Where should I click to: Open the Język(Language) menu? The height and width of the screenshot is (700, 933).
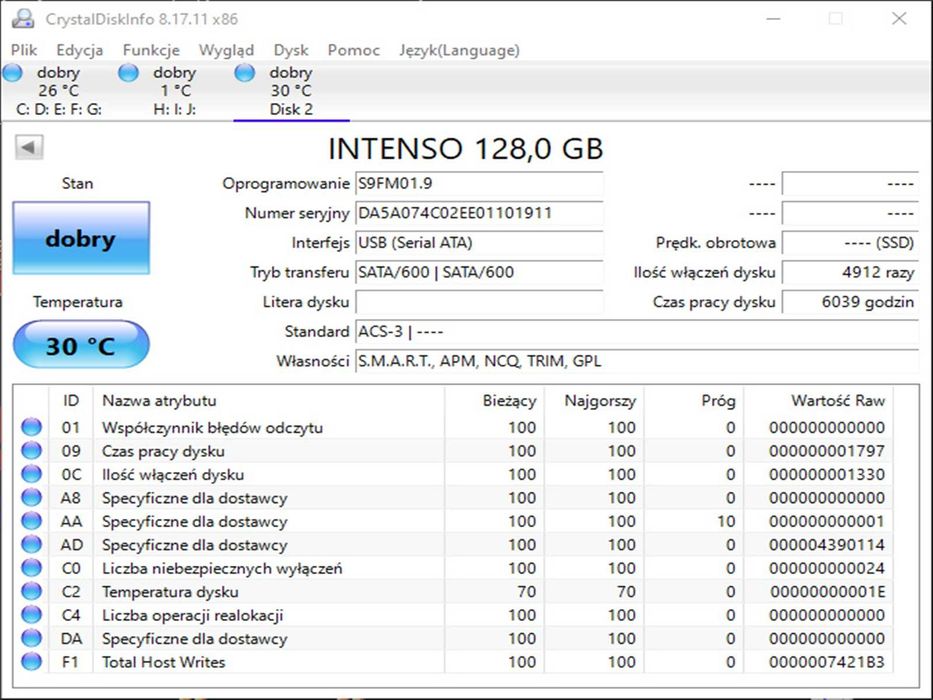click(x=459, y=50)
